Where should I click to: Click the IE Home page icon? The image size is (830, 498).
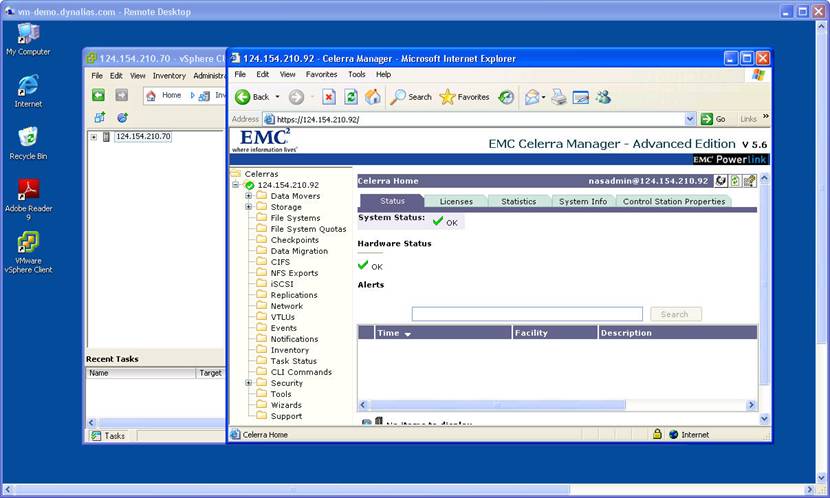pyautogui.click(x=373, y=97)
